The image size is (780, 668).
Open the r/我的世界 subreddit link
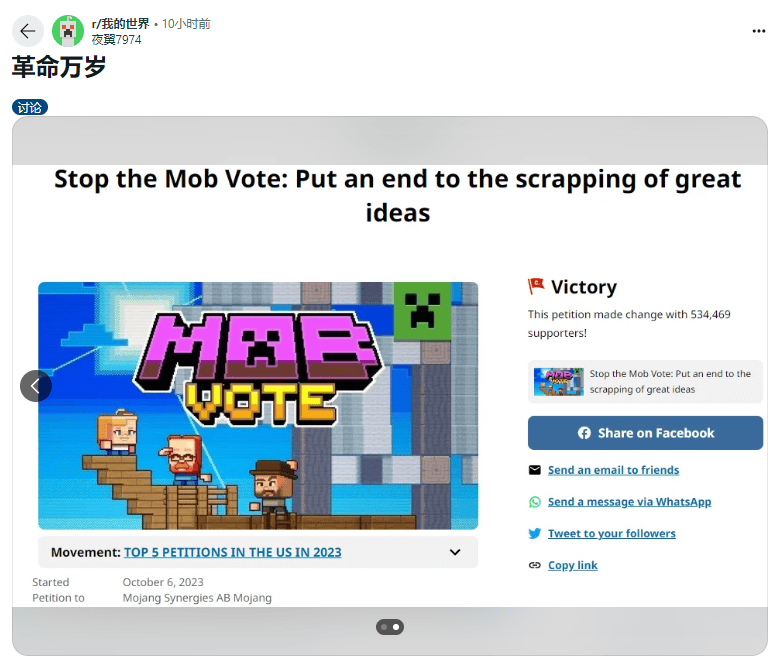click(x=120, y=23)
